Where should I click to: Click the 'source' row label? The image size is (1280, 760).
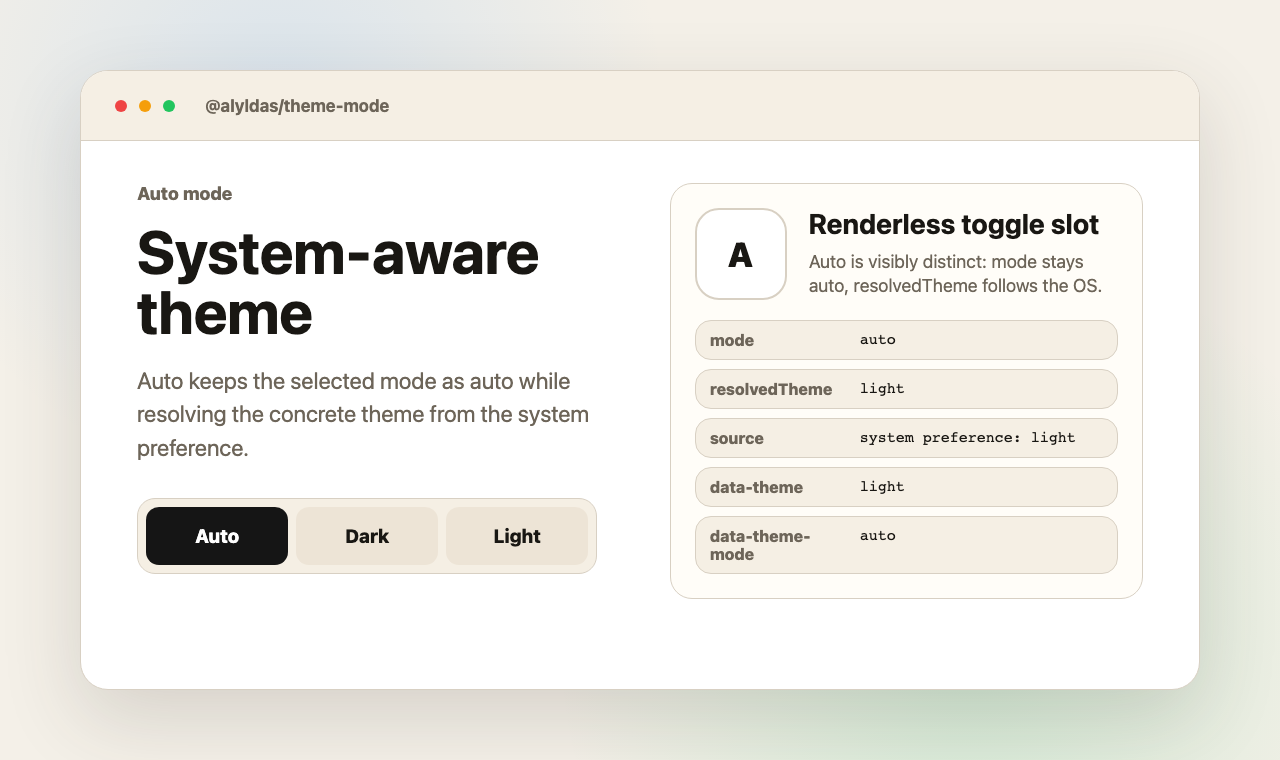(737, 438)
